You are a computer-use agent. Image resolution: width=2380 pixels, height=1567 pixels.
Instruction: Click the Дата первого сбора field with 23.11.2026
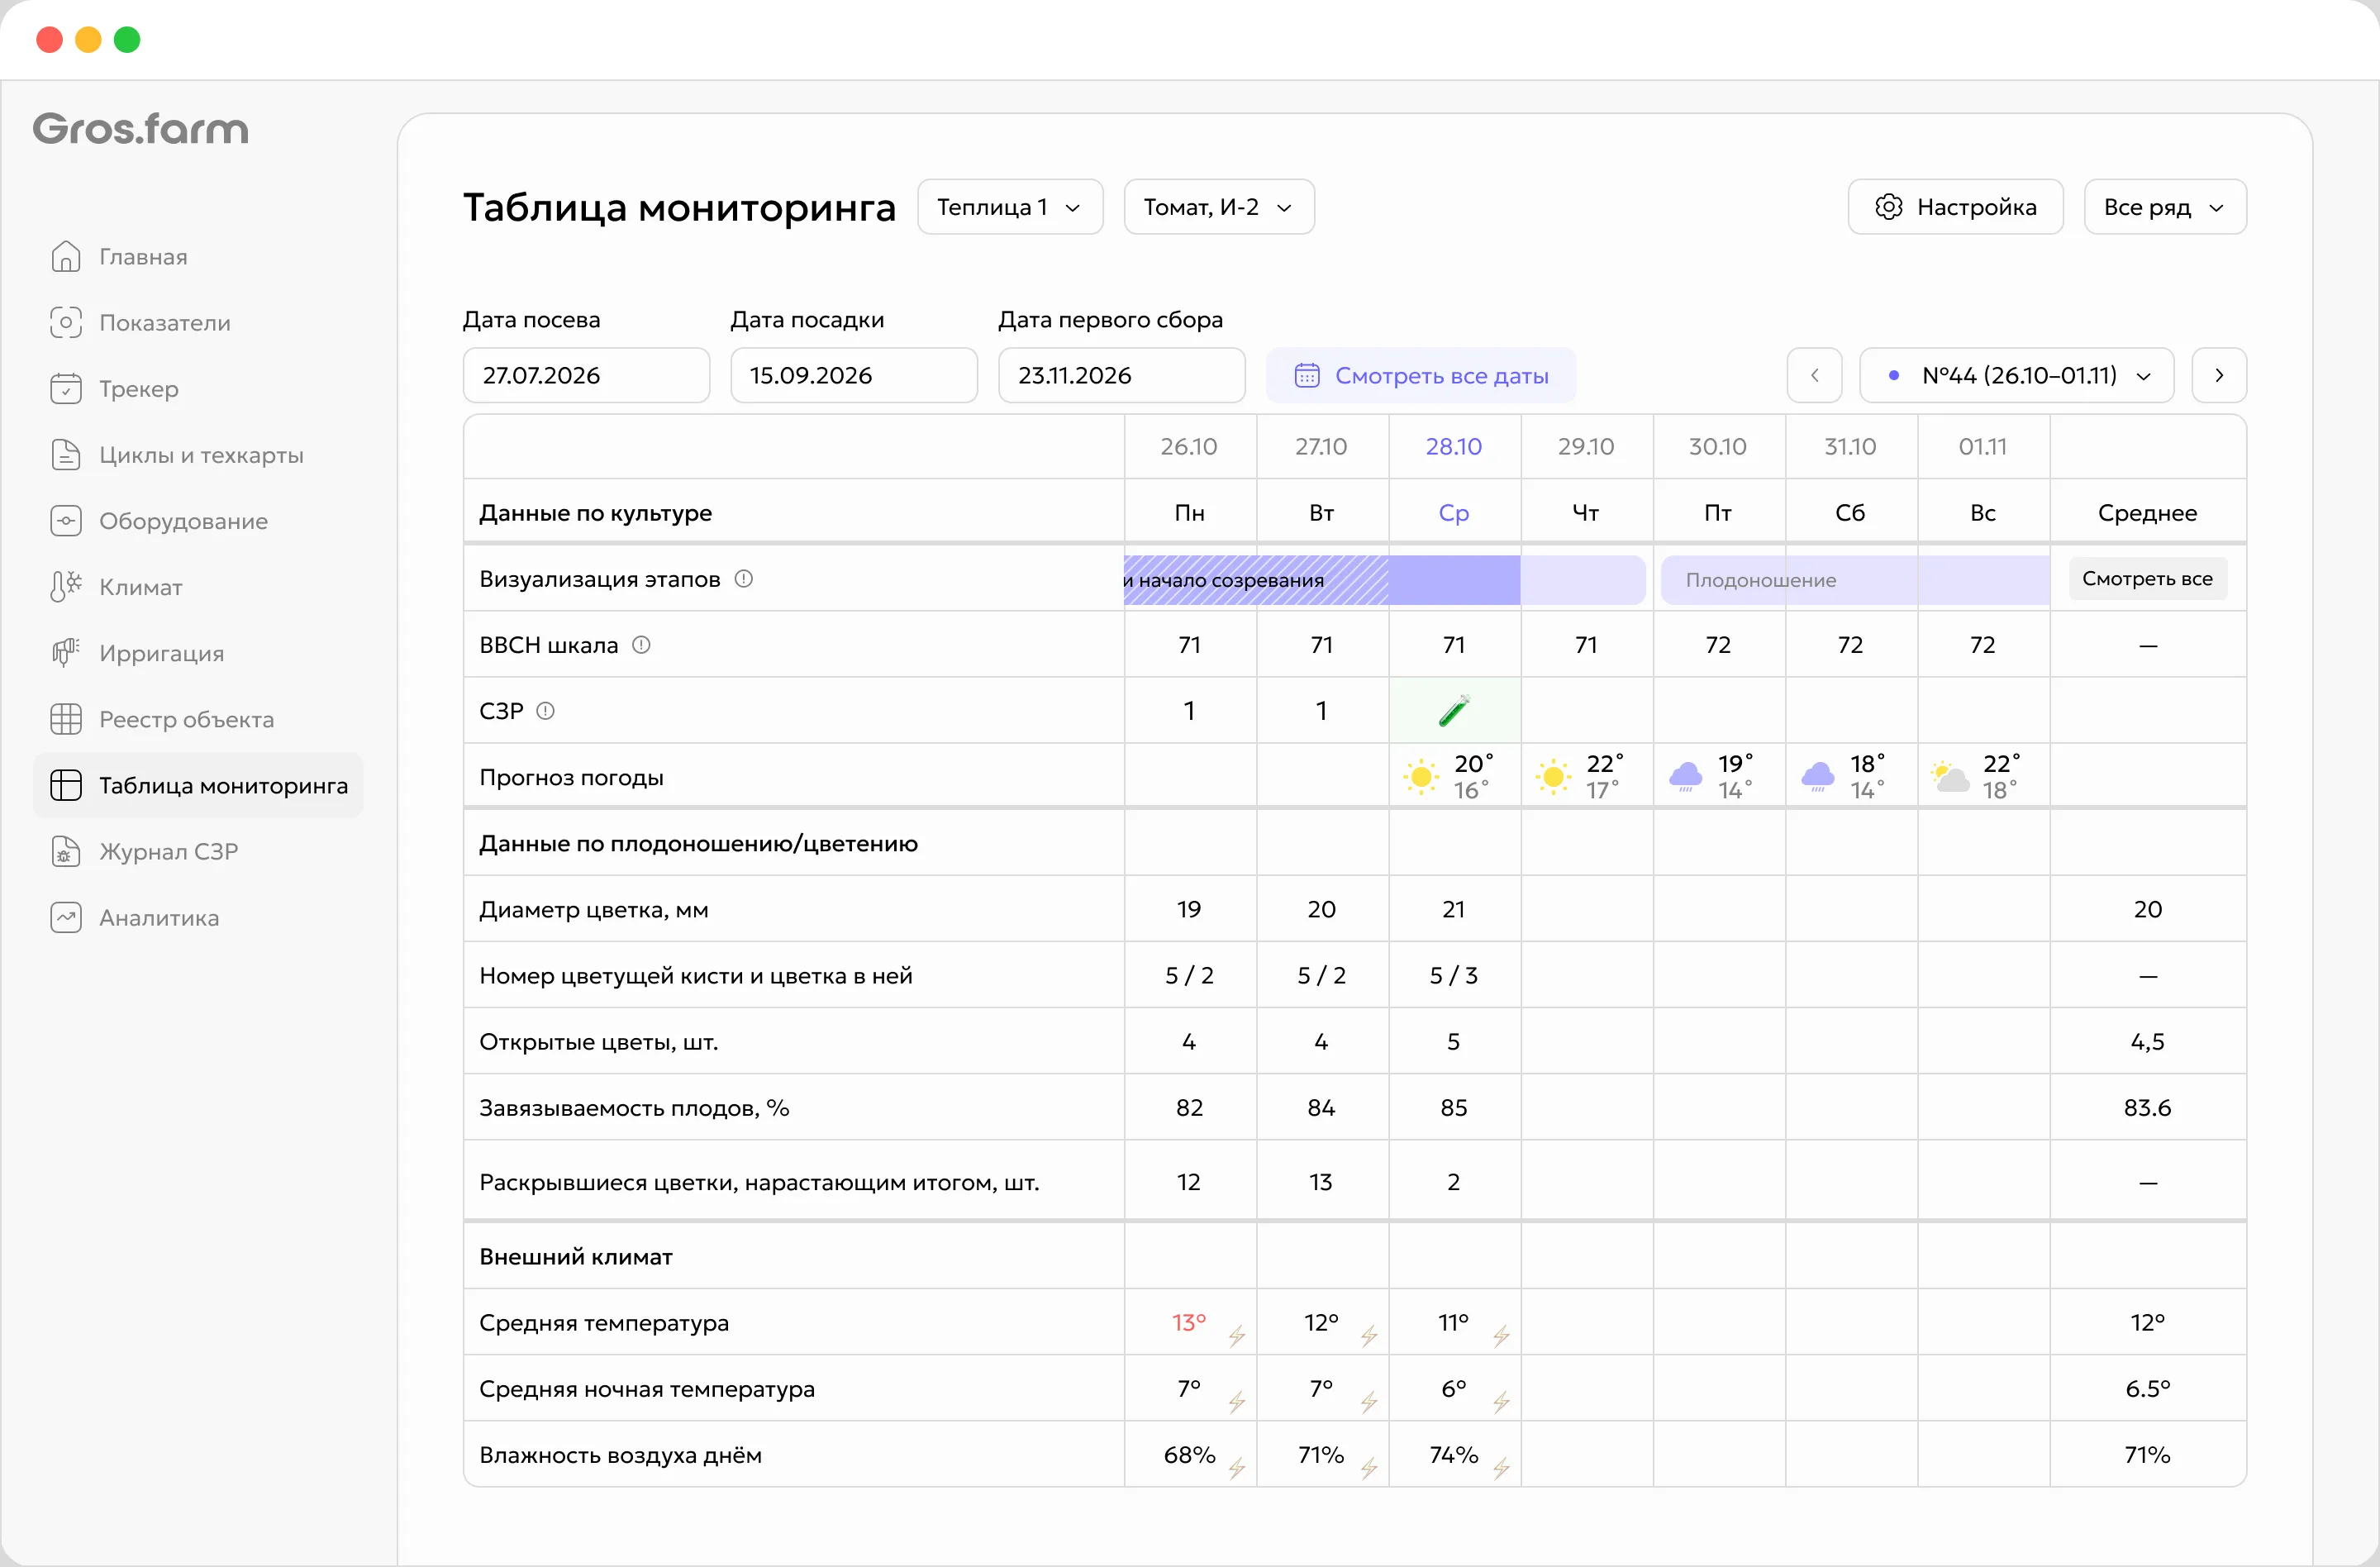[x=1122, y=375]
